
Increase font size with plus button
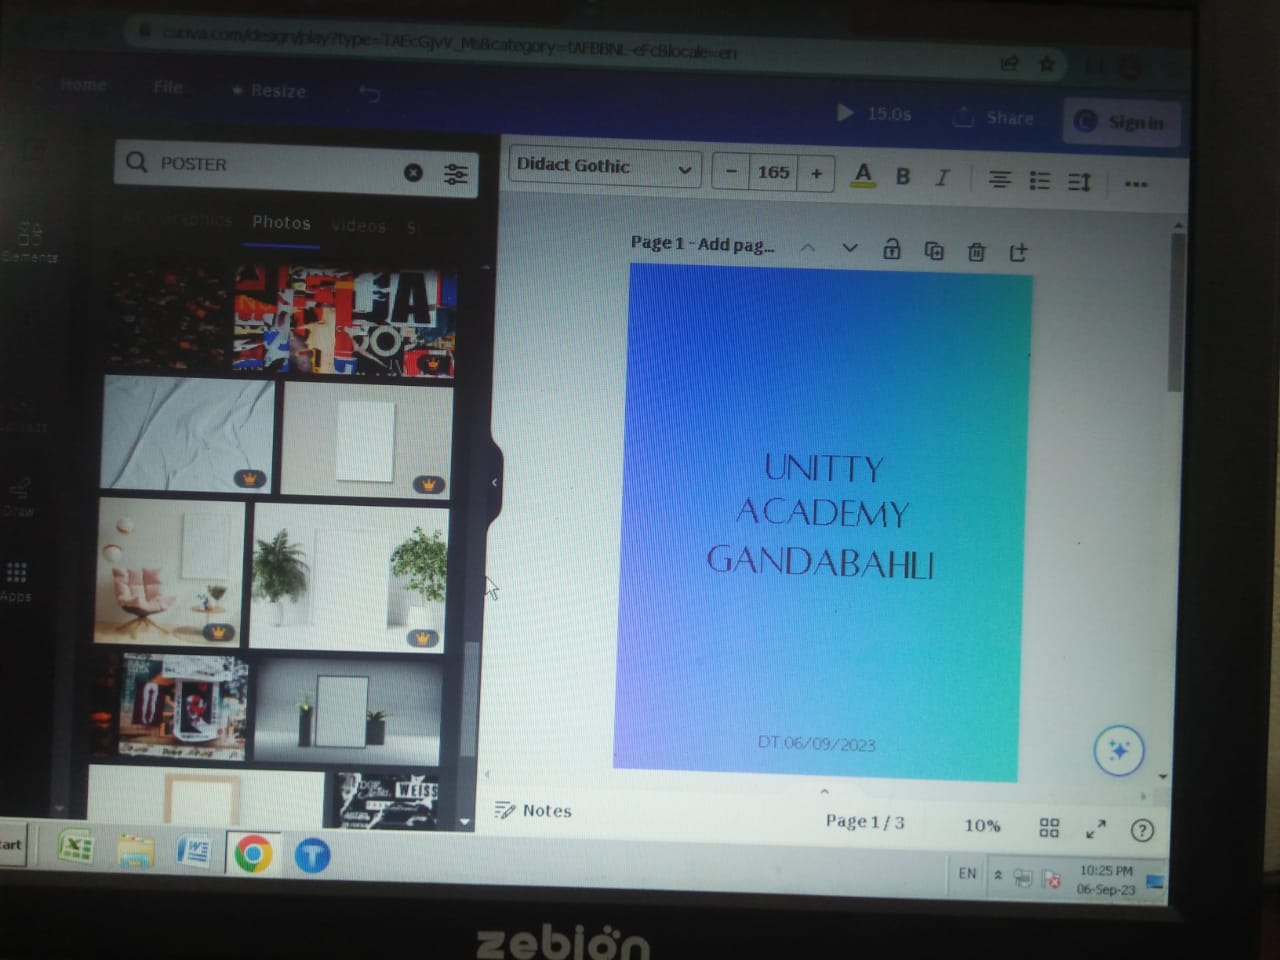pos(817,174)
